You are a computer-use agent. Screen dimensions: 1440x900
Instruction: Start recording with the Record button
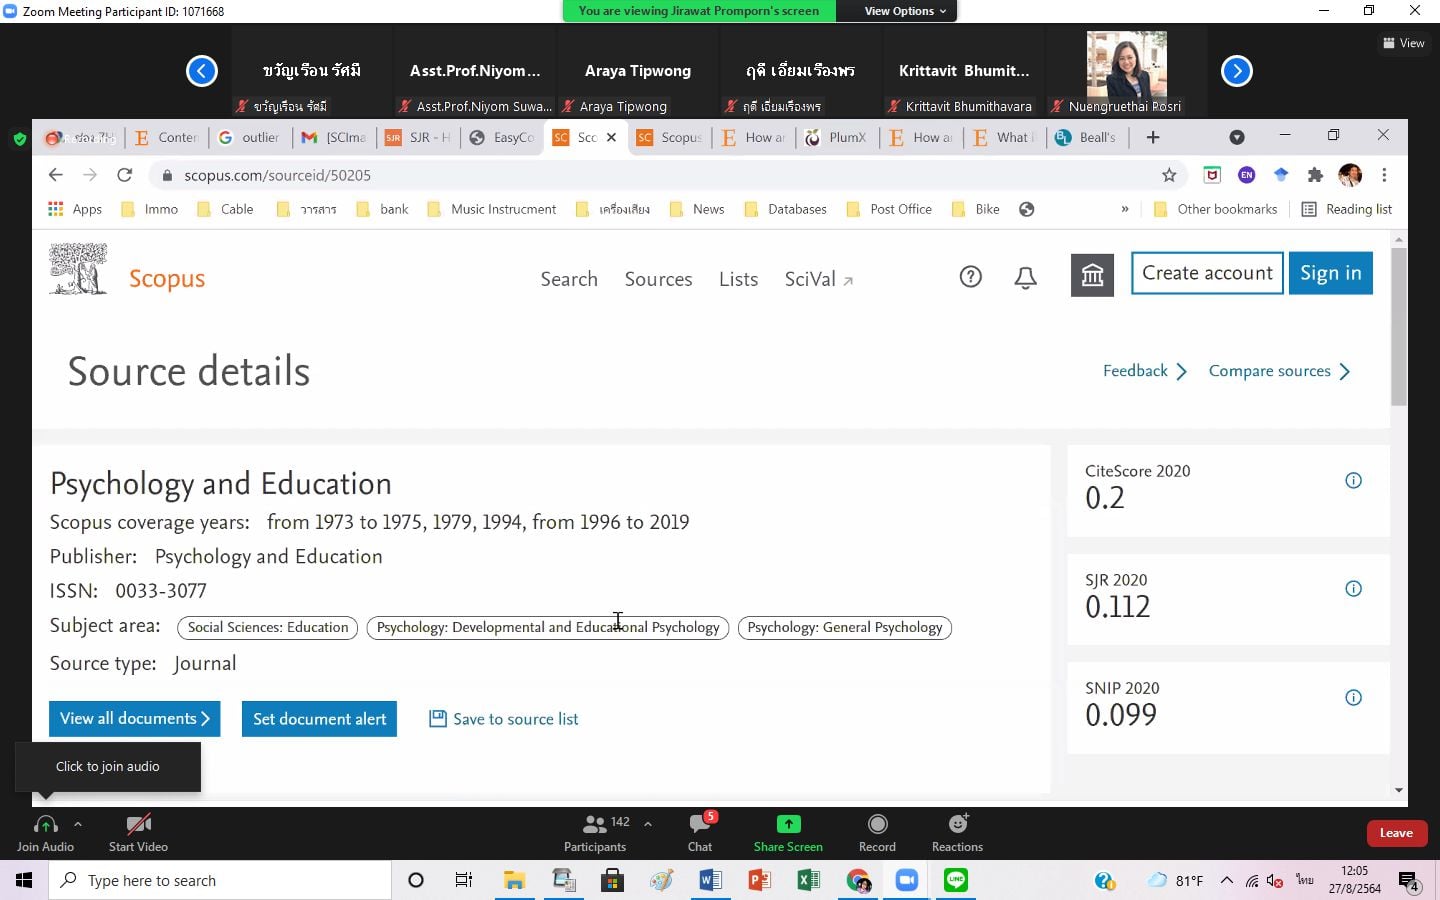click(877, 832)
